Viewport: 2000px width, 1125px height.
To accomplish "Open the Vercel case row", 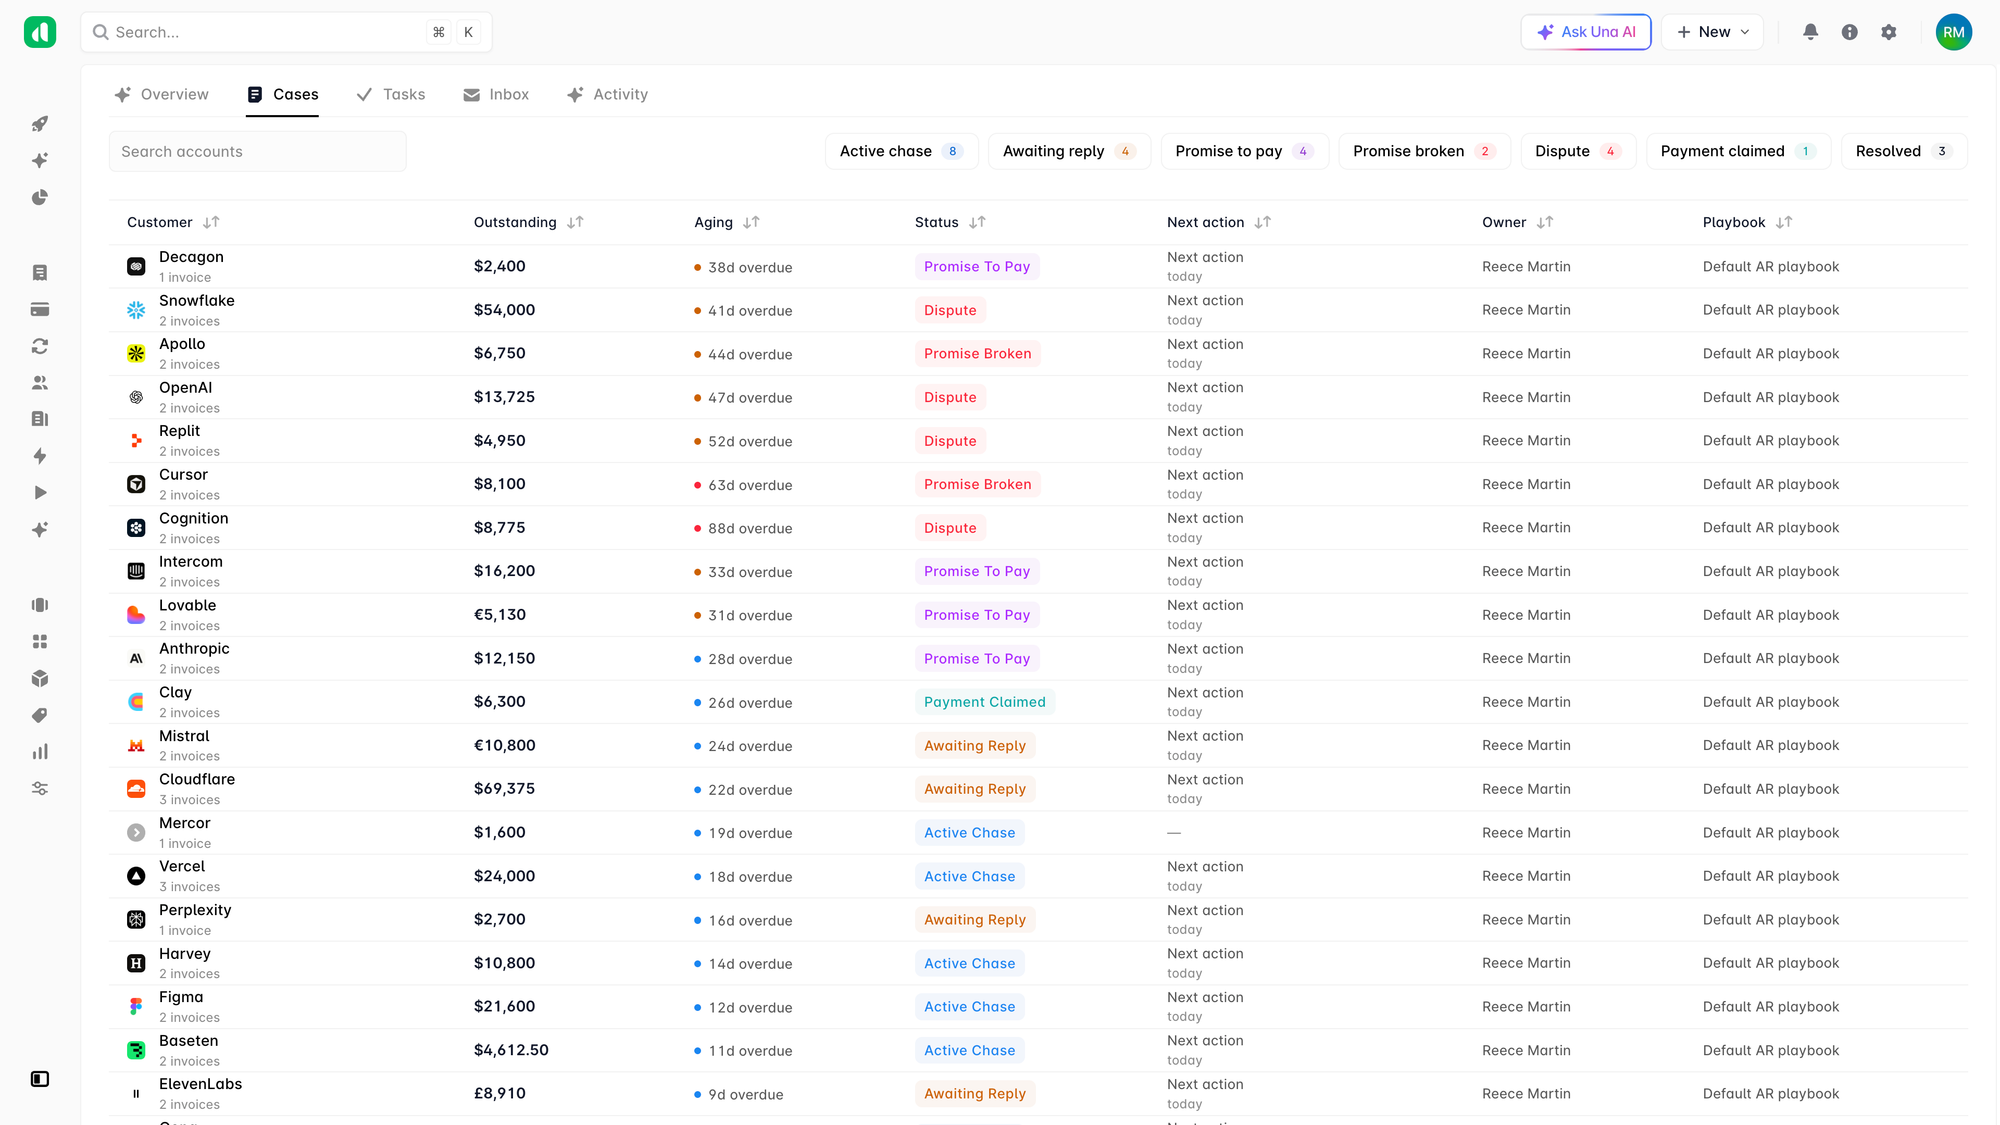I will click(x=1038, y=876).
